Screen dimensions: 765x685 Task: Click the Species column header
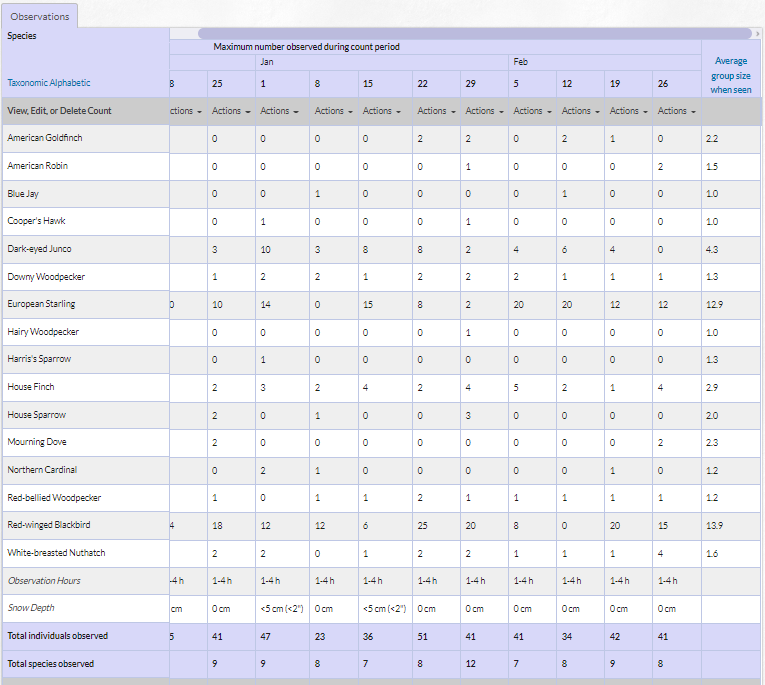pyautogui.click(x=21, y=36)
